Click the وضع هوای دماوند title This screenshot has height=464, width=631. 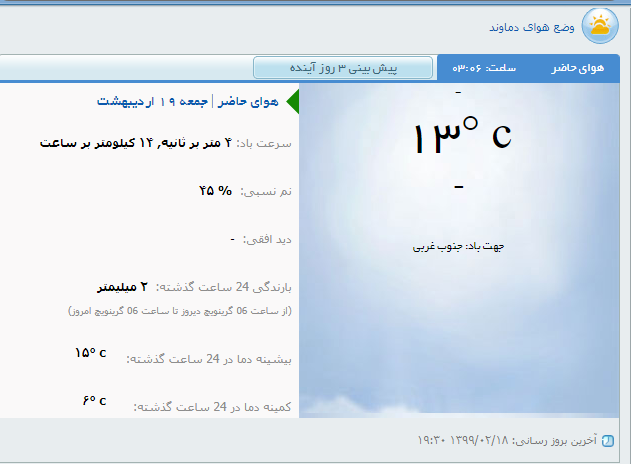[x=532, y=27]
